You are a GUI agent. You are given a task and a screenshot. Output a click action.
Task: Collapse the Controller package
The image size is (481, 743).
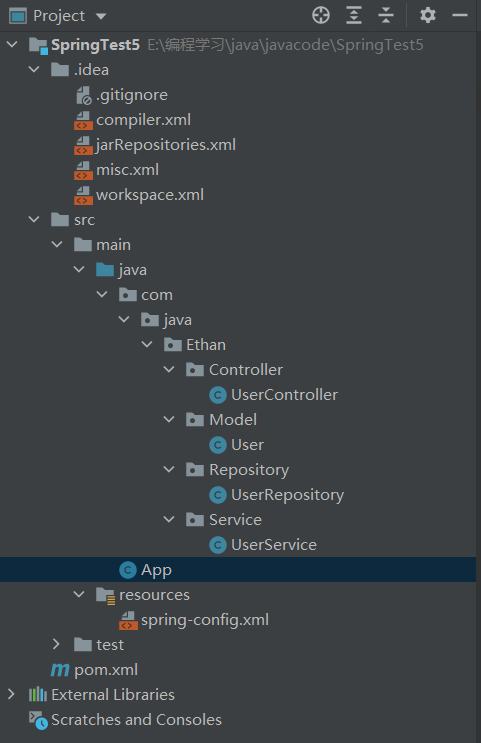[169, 369]
